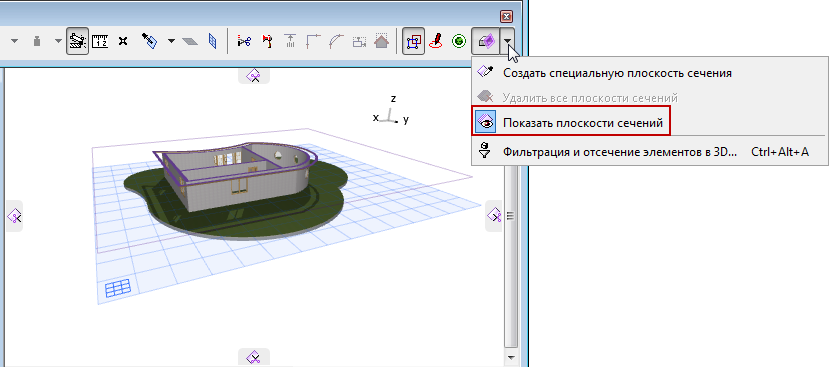Click the right cutting plane scissors handle
Viewport: 829px width, 367px height.
[x=494, y=216]
